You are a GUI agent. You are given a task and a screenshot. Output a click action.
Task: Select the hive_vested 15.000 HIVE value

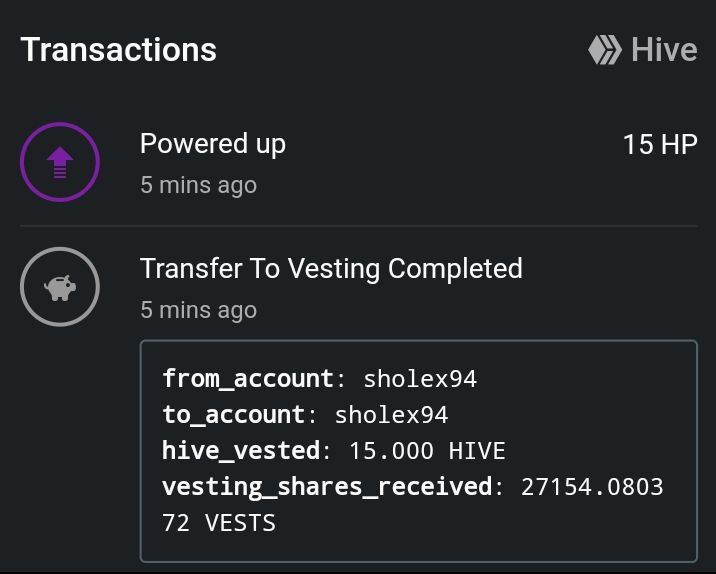pos(427,451)
